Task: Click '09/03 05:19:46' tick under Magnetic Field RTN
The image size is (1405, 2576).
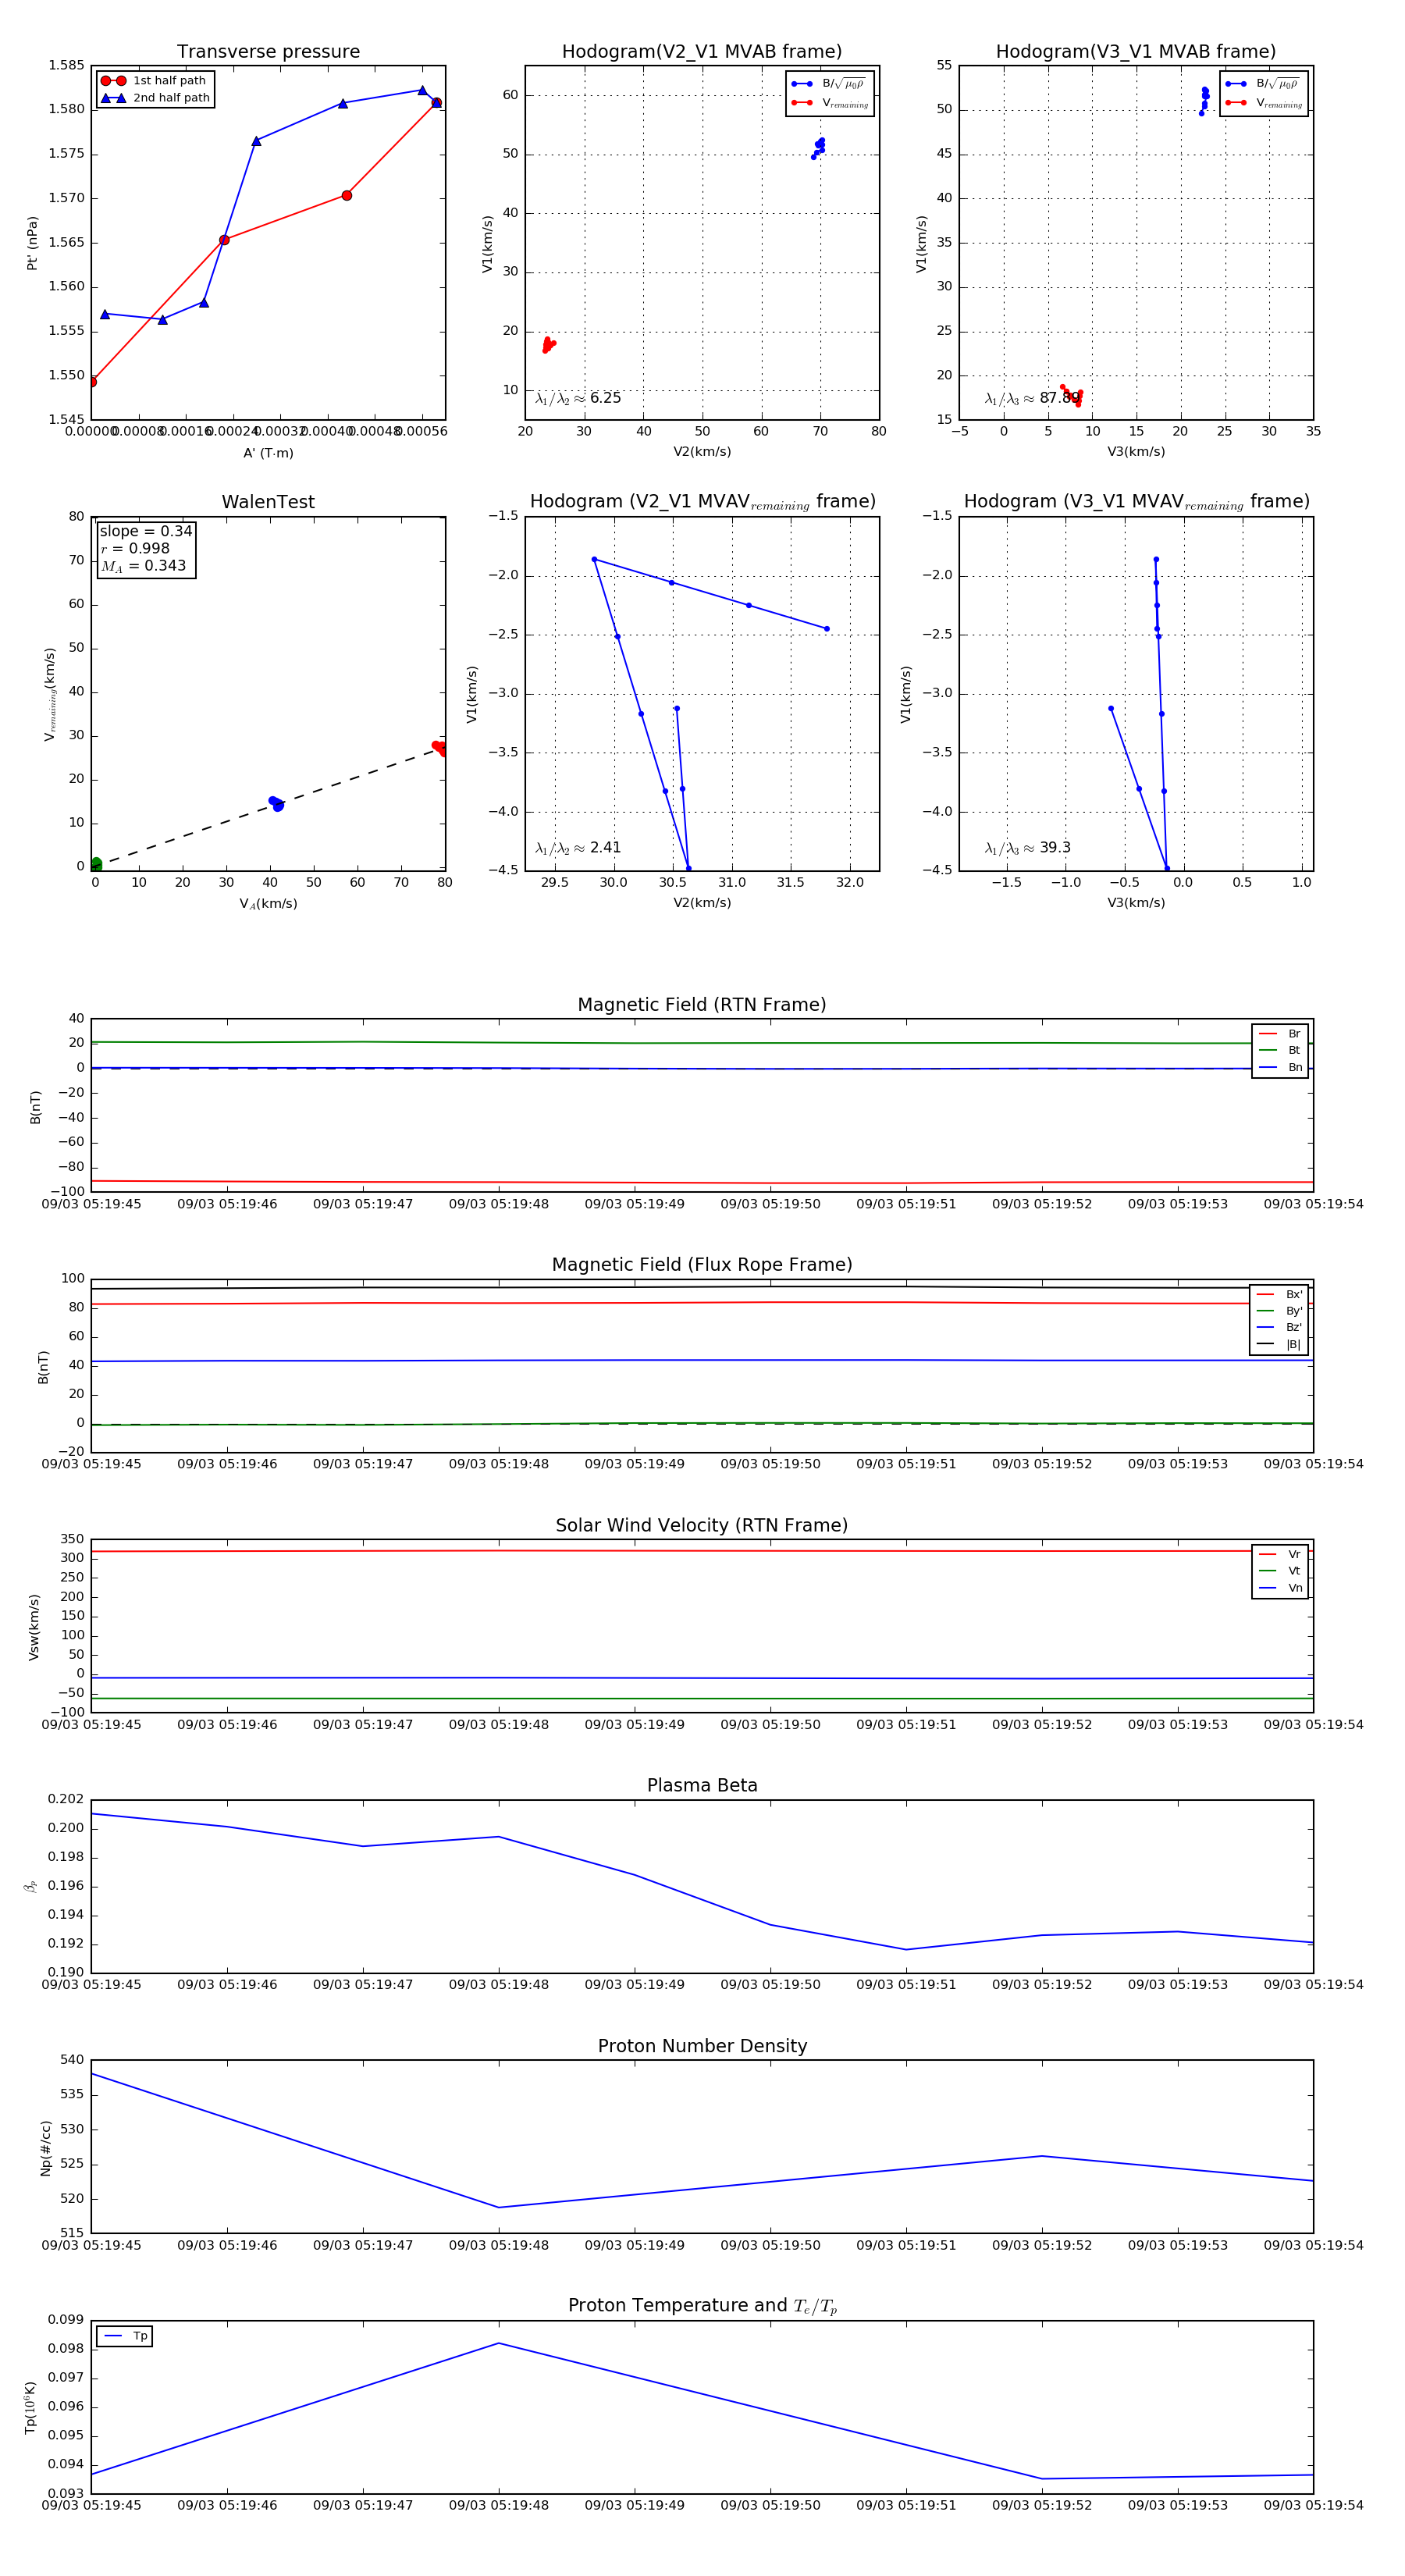Action: [227, 1204]
